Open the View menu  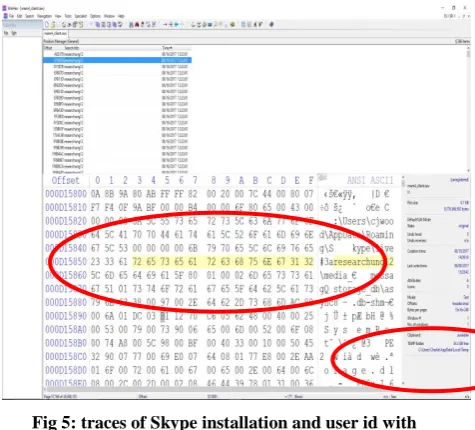click(58, 16)
